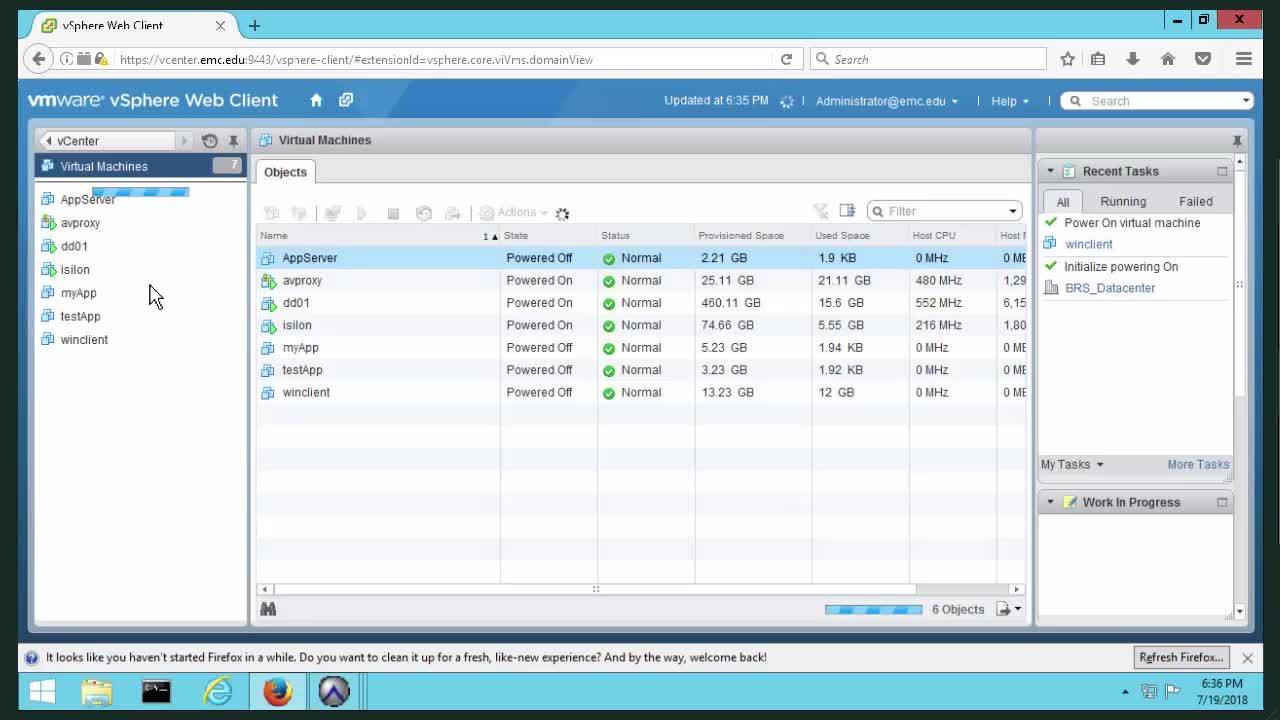Select avproxy VM icon in navigator

(x=47, y=223)
